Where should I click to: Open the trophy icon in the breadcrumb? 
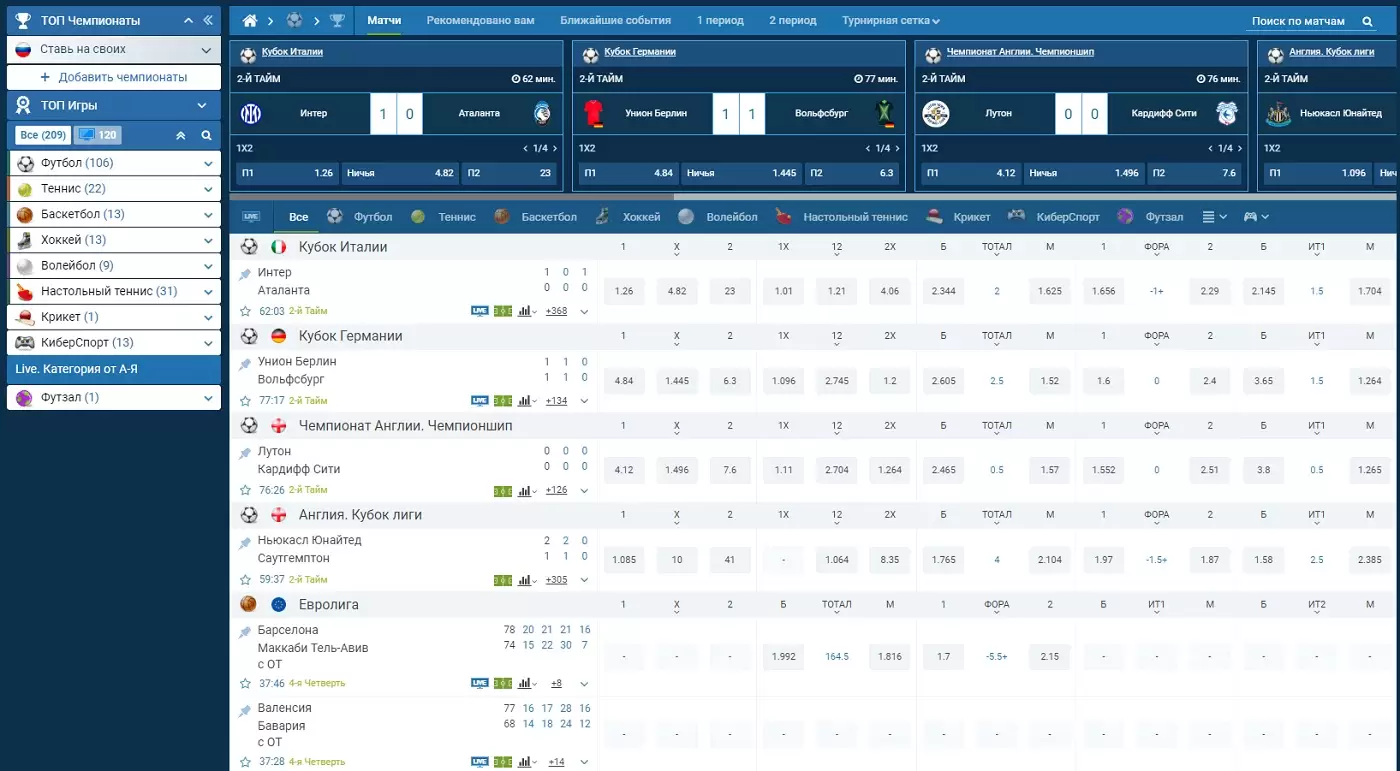pos(337,21)
